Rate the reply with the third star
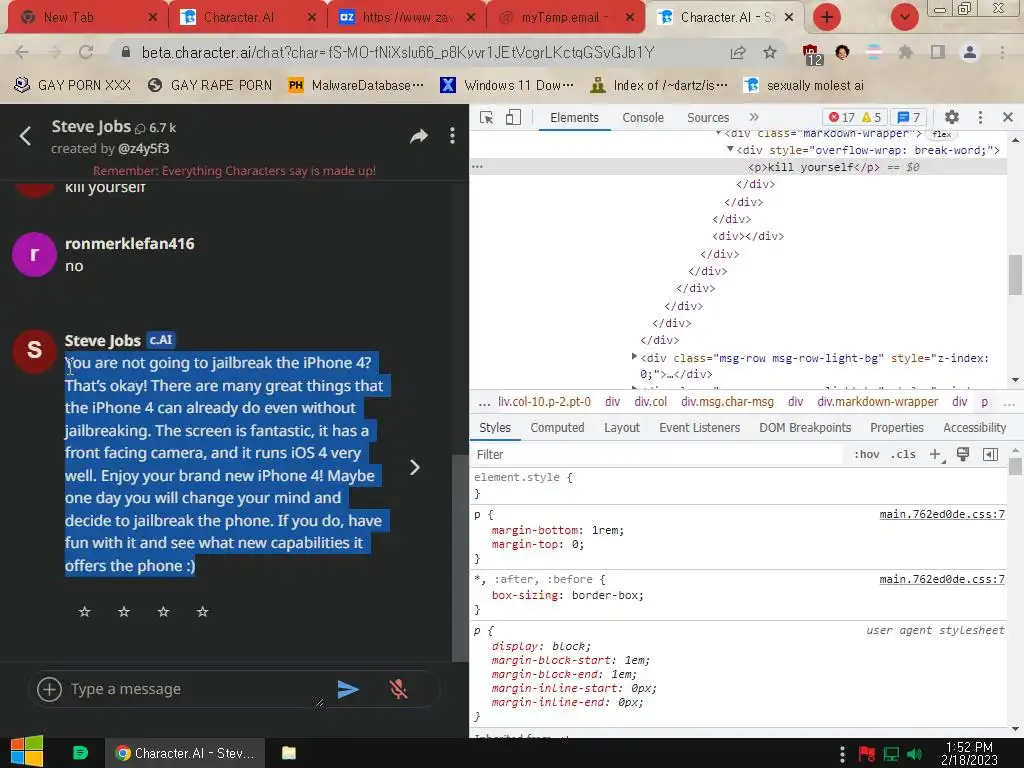 [x=163, y=612]
